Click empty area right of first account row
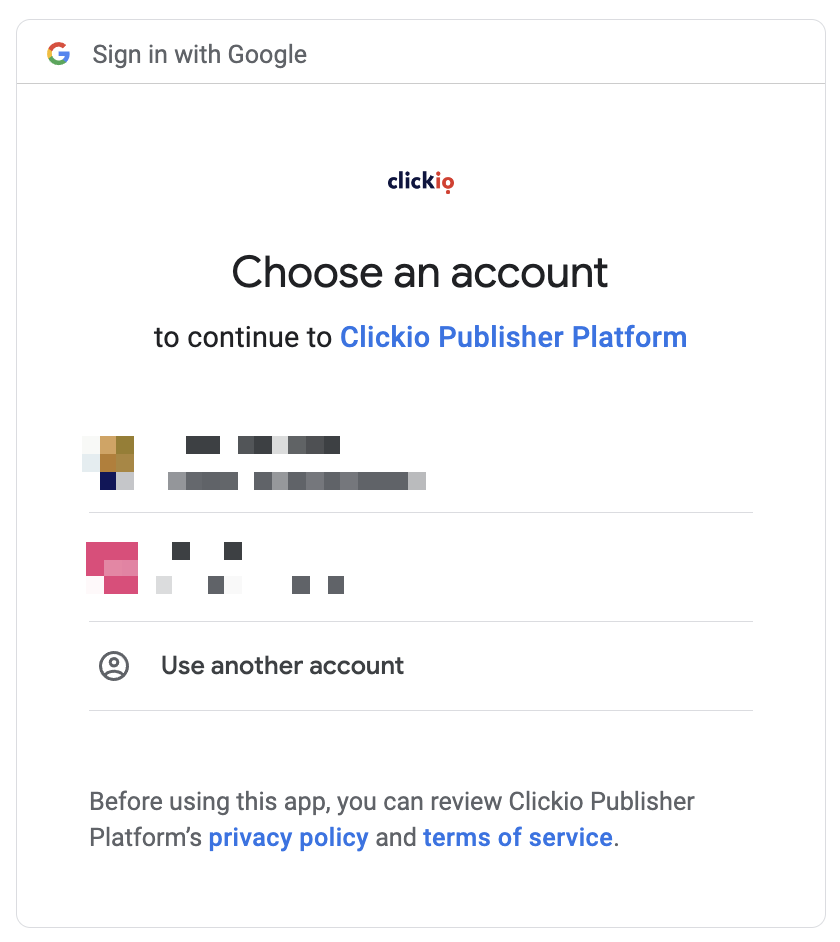The height and width of the screenshot is (942, 840). click(589, 463)
